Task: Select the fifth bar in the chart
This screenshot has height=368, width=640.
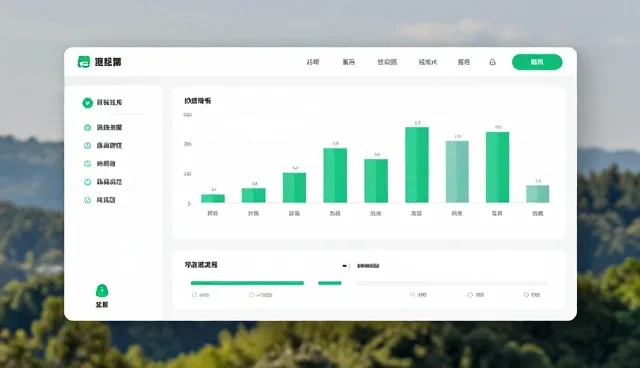Action: pyautogui.click(x=376, y=181)
